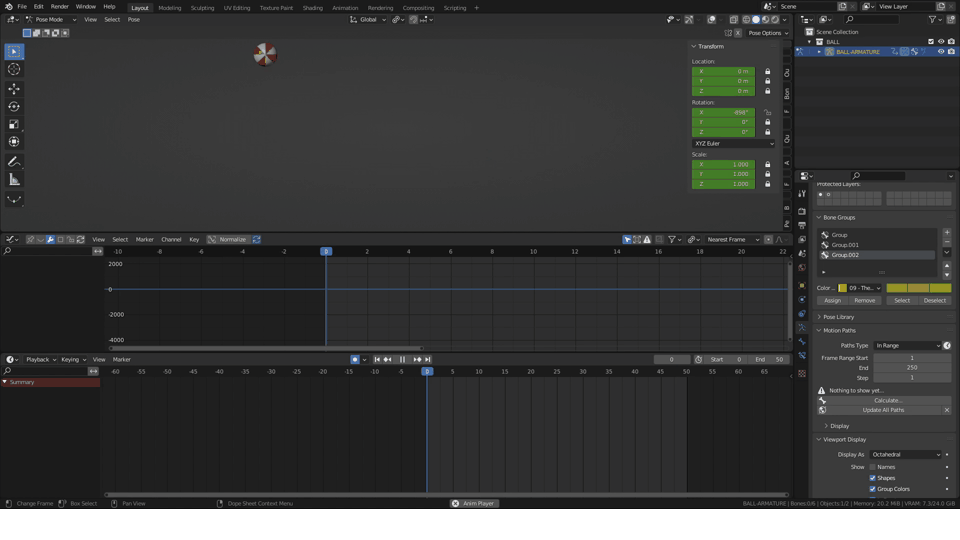This screenshot has width=960, height=540.
Task: Open the File menu
Action: tap(22, 7)
